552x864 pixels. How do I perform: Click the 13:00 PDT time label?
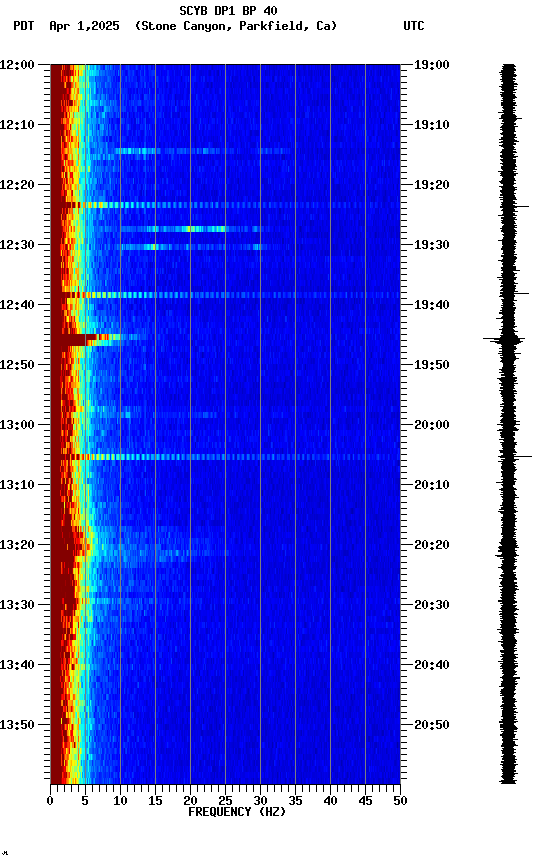[x=17, y=425]
